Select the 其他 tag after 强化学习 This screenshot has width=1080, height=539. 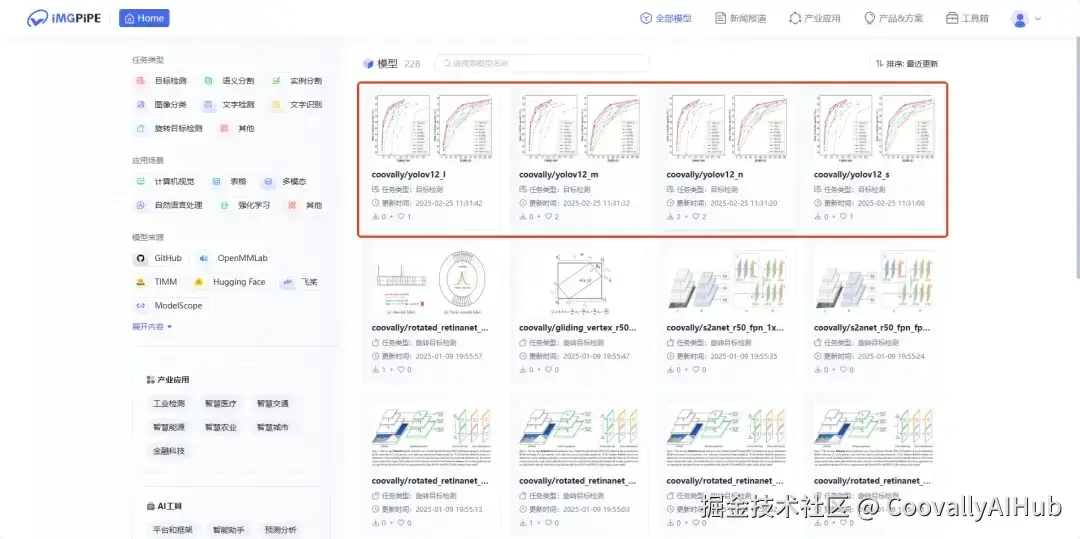coord(305,205)
